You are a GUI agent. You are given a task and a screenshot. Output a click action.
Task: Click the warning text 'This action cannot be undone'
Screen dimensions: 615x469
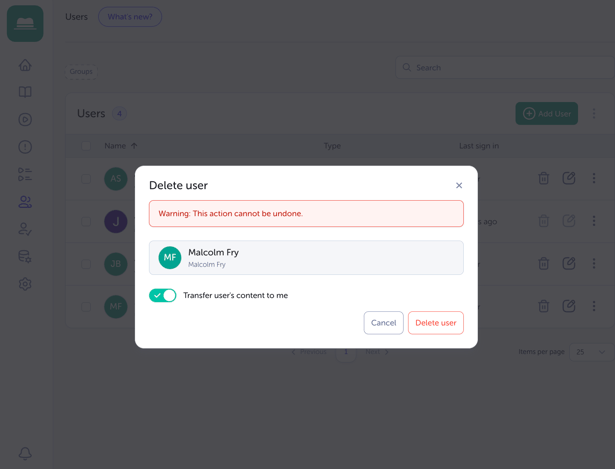(x=247, y=213)
